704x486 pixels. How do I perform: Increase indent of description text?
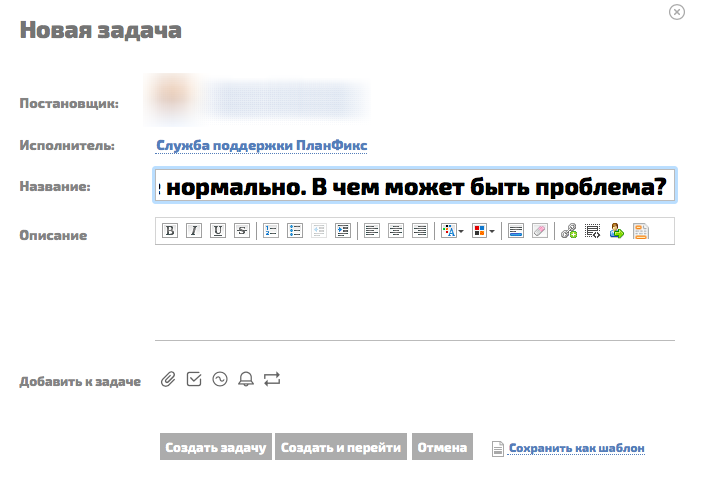point(343,231)
